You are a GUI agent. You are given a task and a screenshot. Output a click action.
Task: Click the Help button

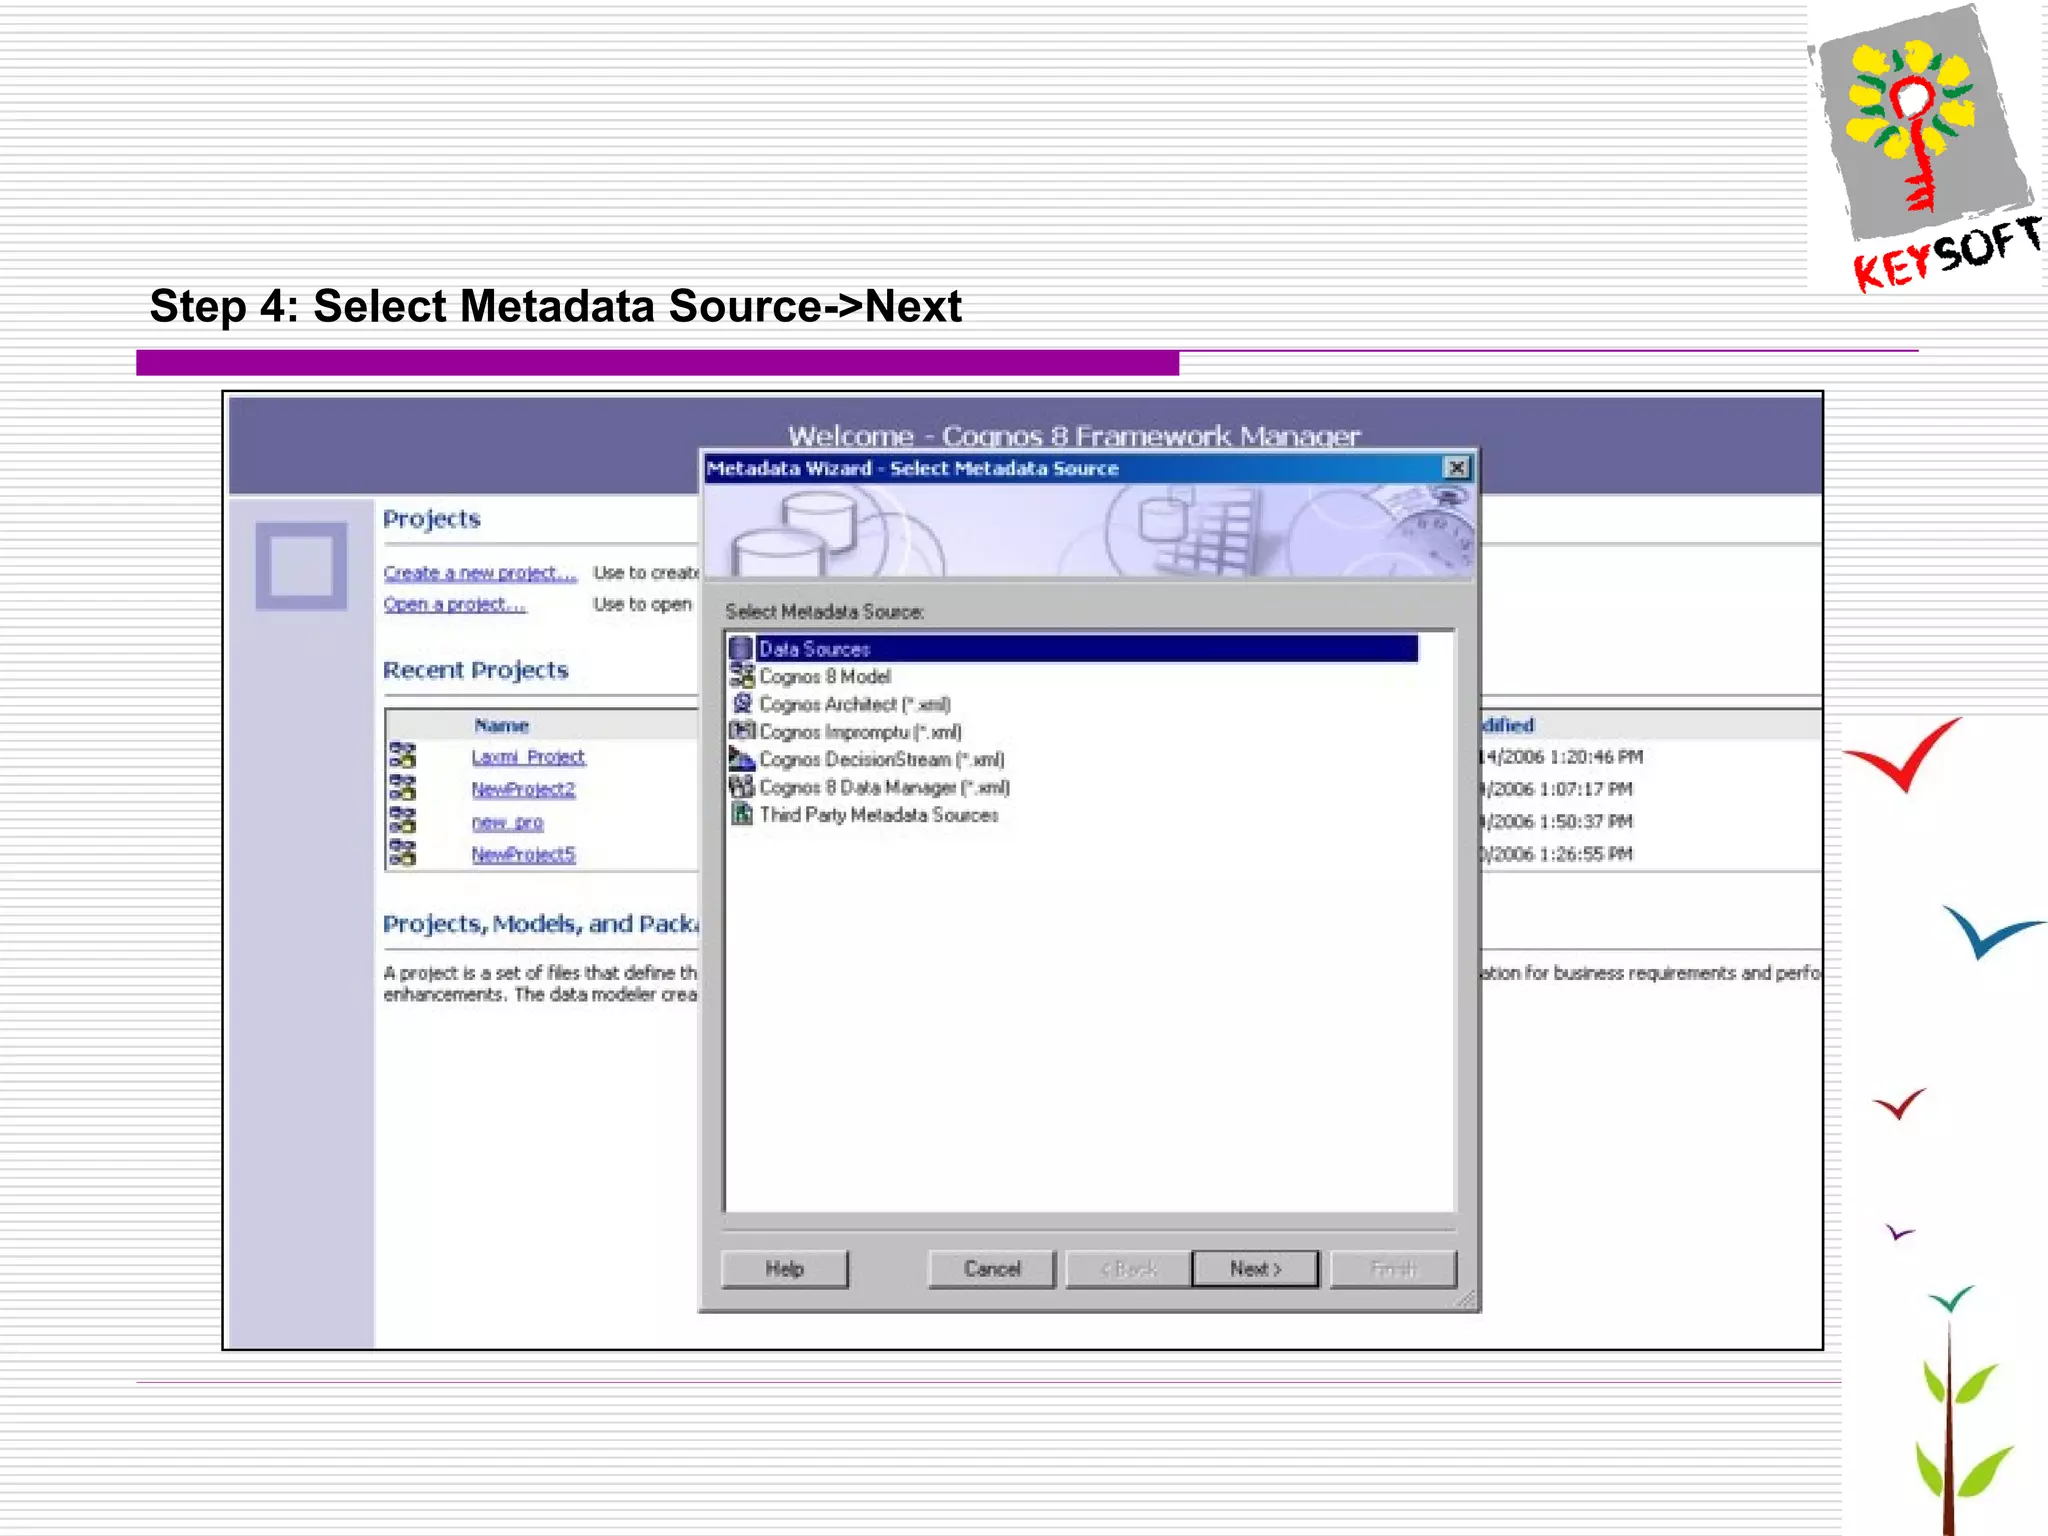pos(785,1269)
